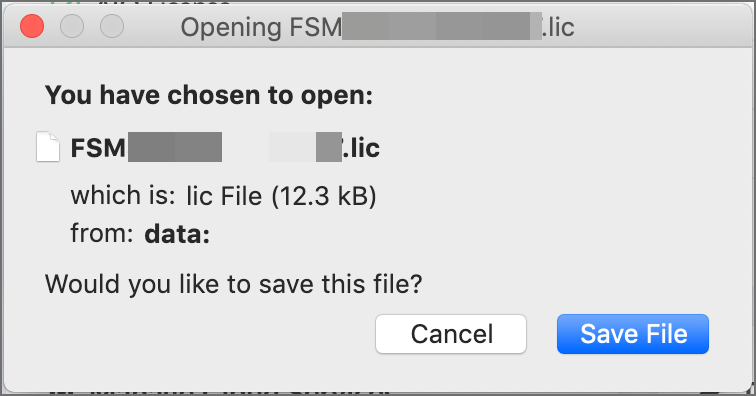This screenshot has height=396, width=756.
Task: Click the 'from:' label
Action: pos(102,234)
